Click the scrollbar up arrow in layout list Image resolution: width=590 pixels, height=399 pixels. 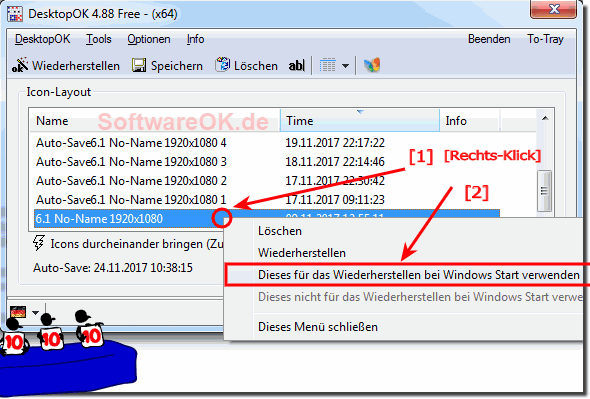pyautogui.click(x=544, y=119)
